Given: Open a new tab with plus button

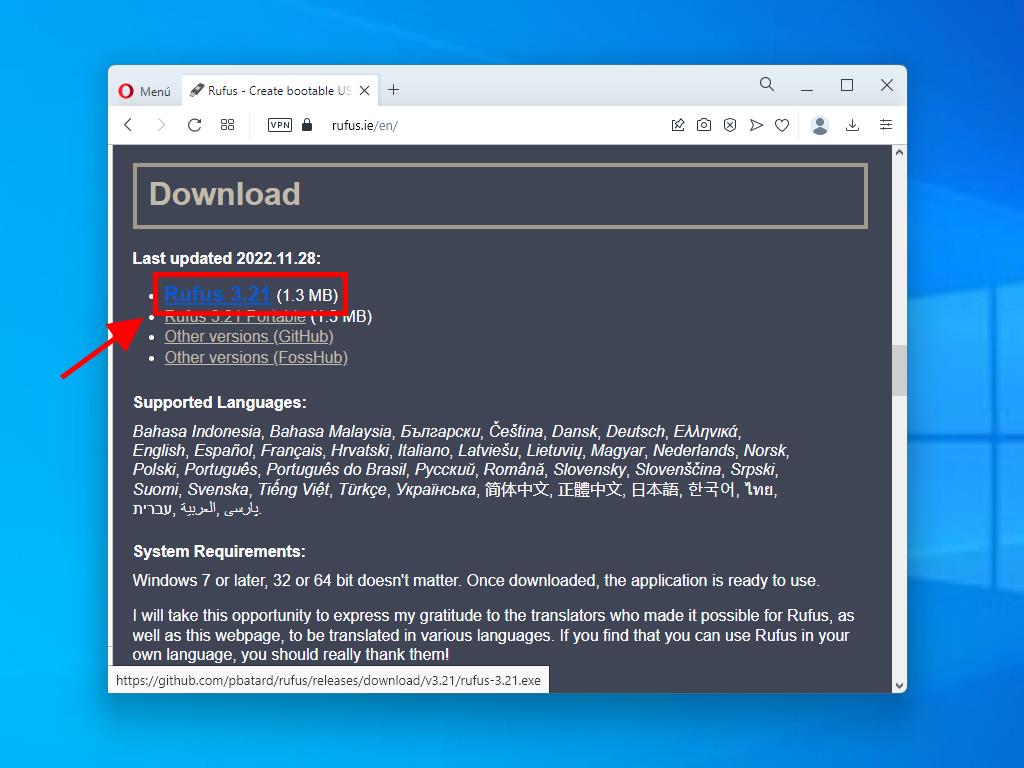Looking at the screenshot, I should pos(394,90).
